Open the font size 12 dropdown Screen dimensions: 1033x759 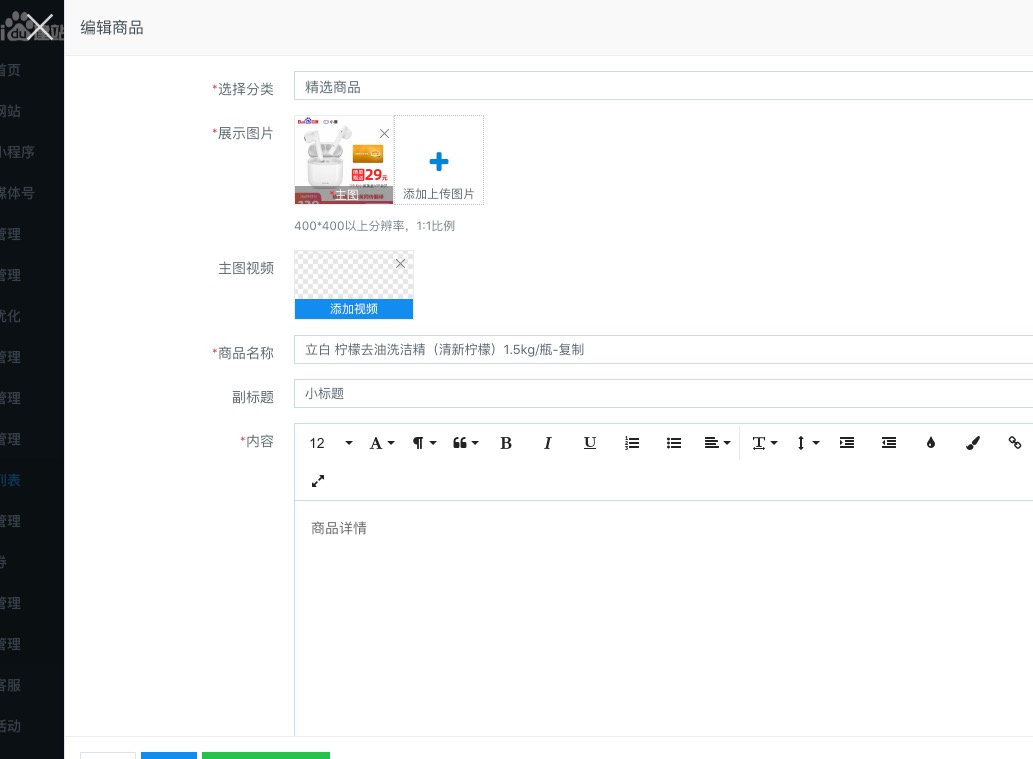pos(331,443)
